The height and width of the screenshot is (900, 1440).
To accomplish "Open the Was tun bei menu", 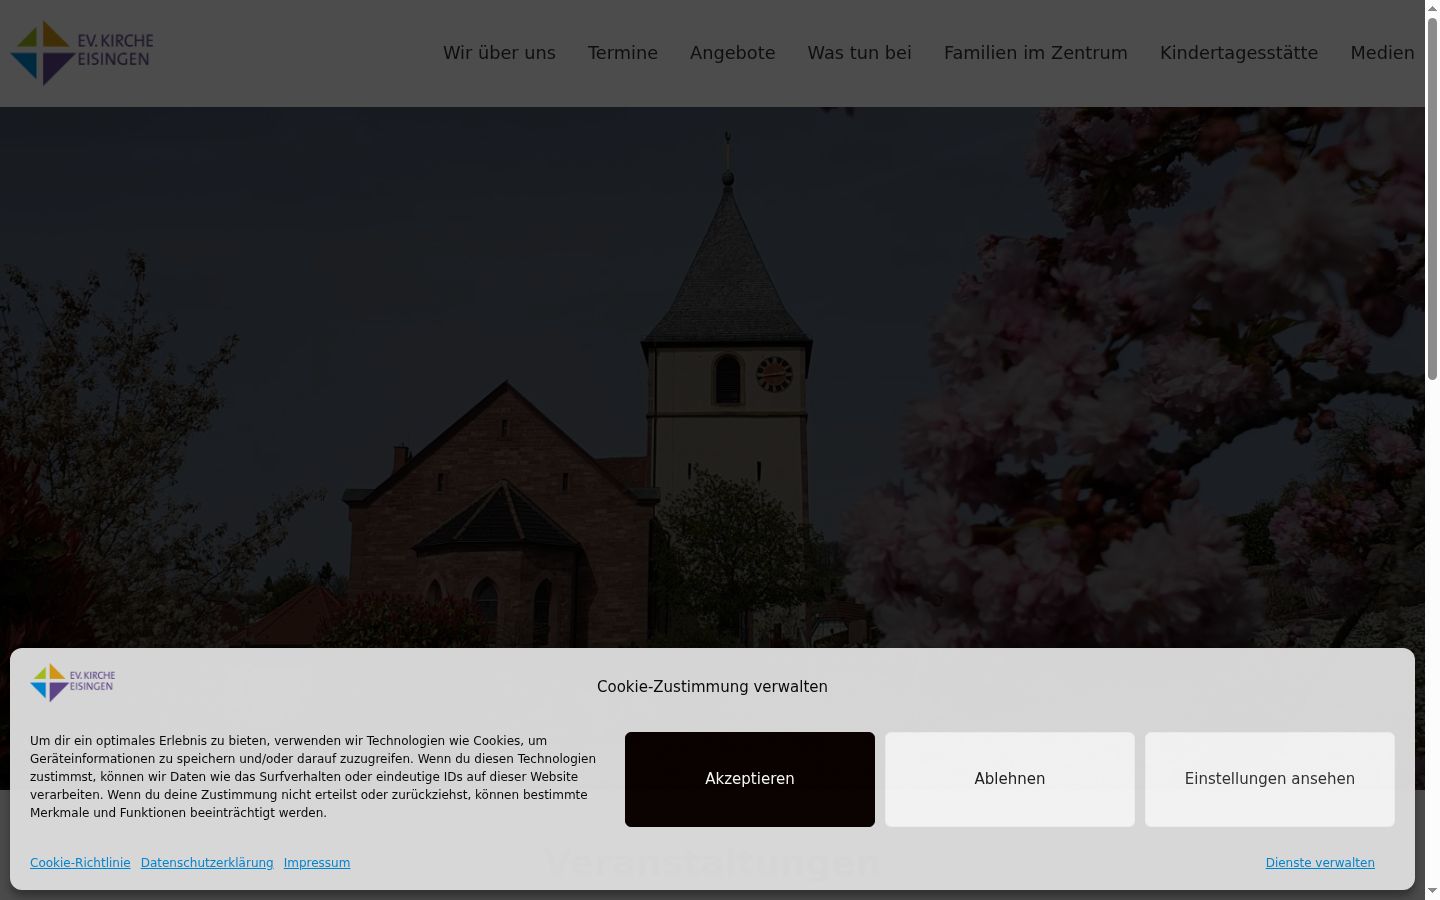I will click(x=860, y=53).
